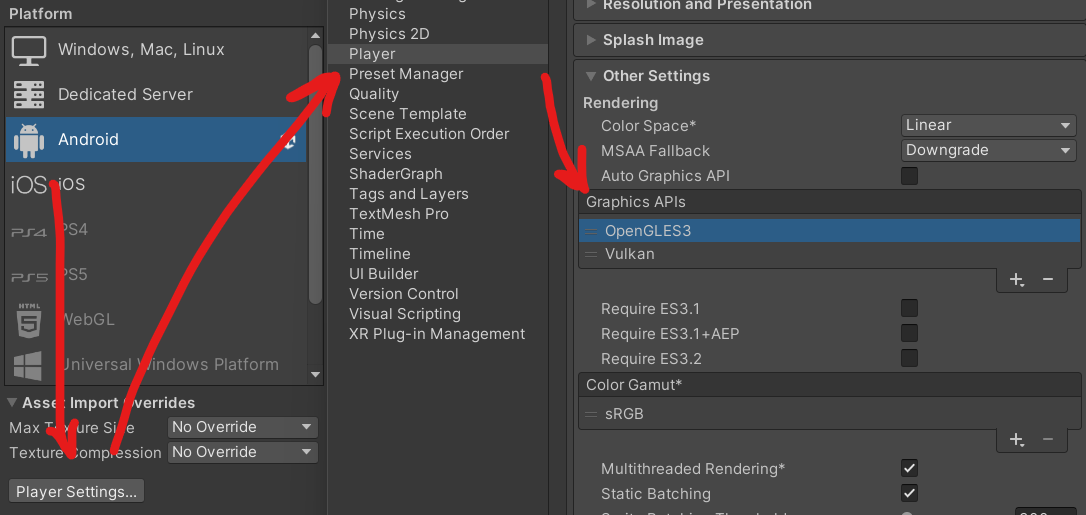Viewport: 1086px width, 515px height.
Task: Click the Color Gamut minus button
Action: [1047, 440]
